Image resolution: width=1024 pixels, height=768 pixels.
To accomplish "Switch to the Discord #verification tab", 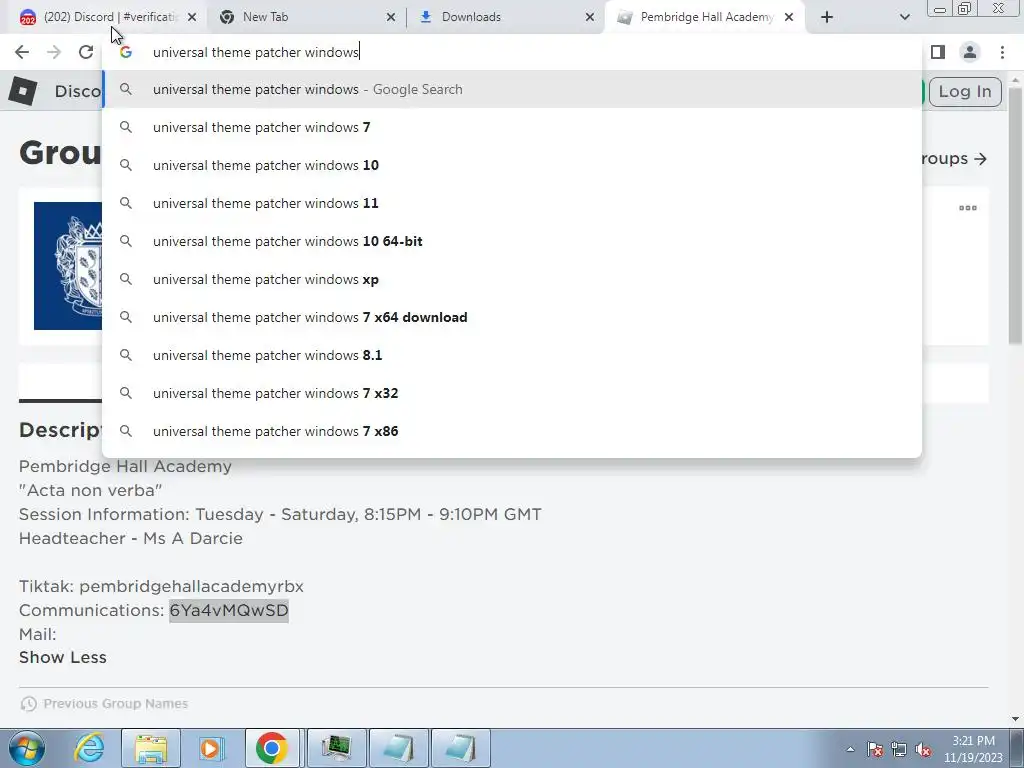I will click(x=104, y=17).
